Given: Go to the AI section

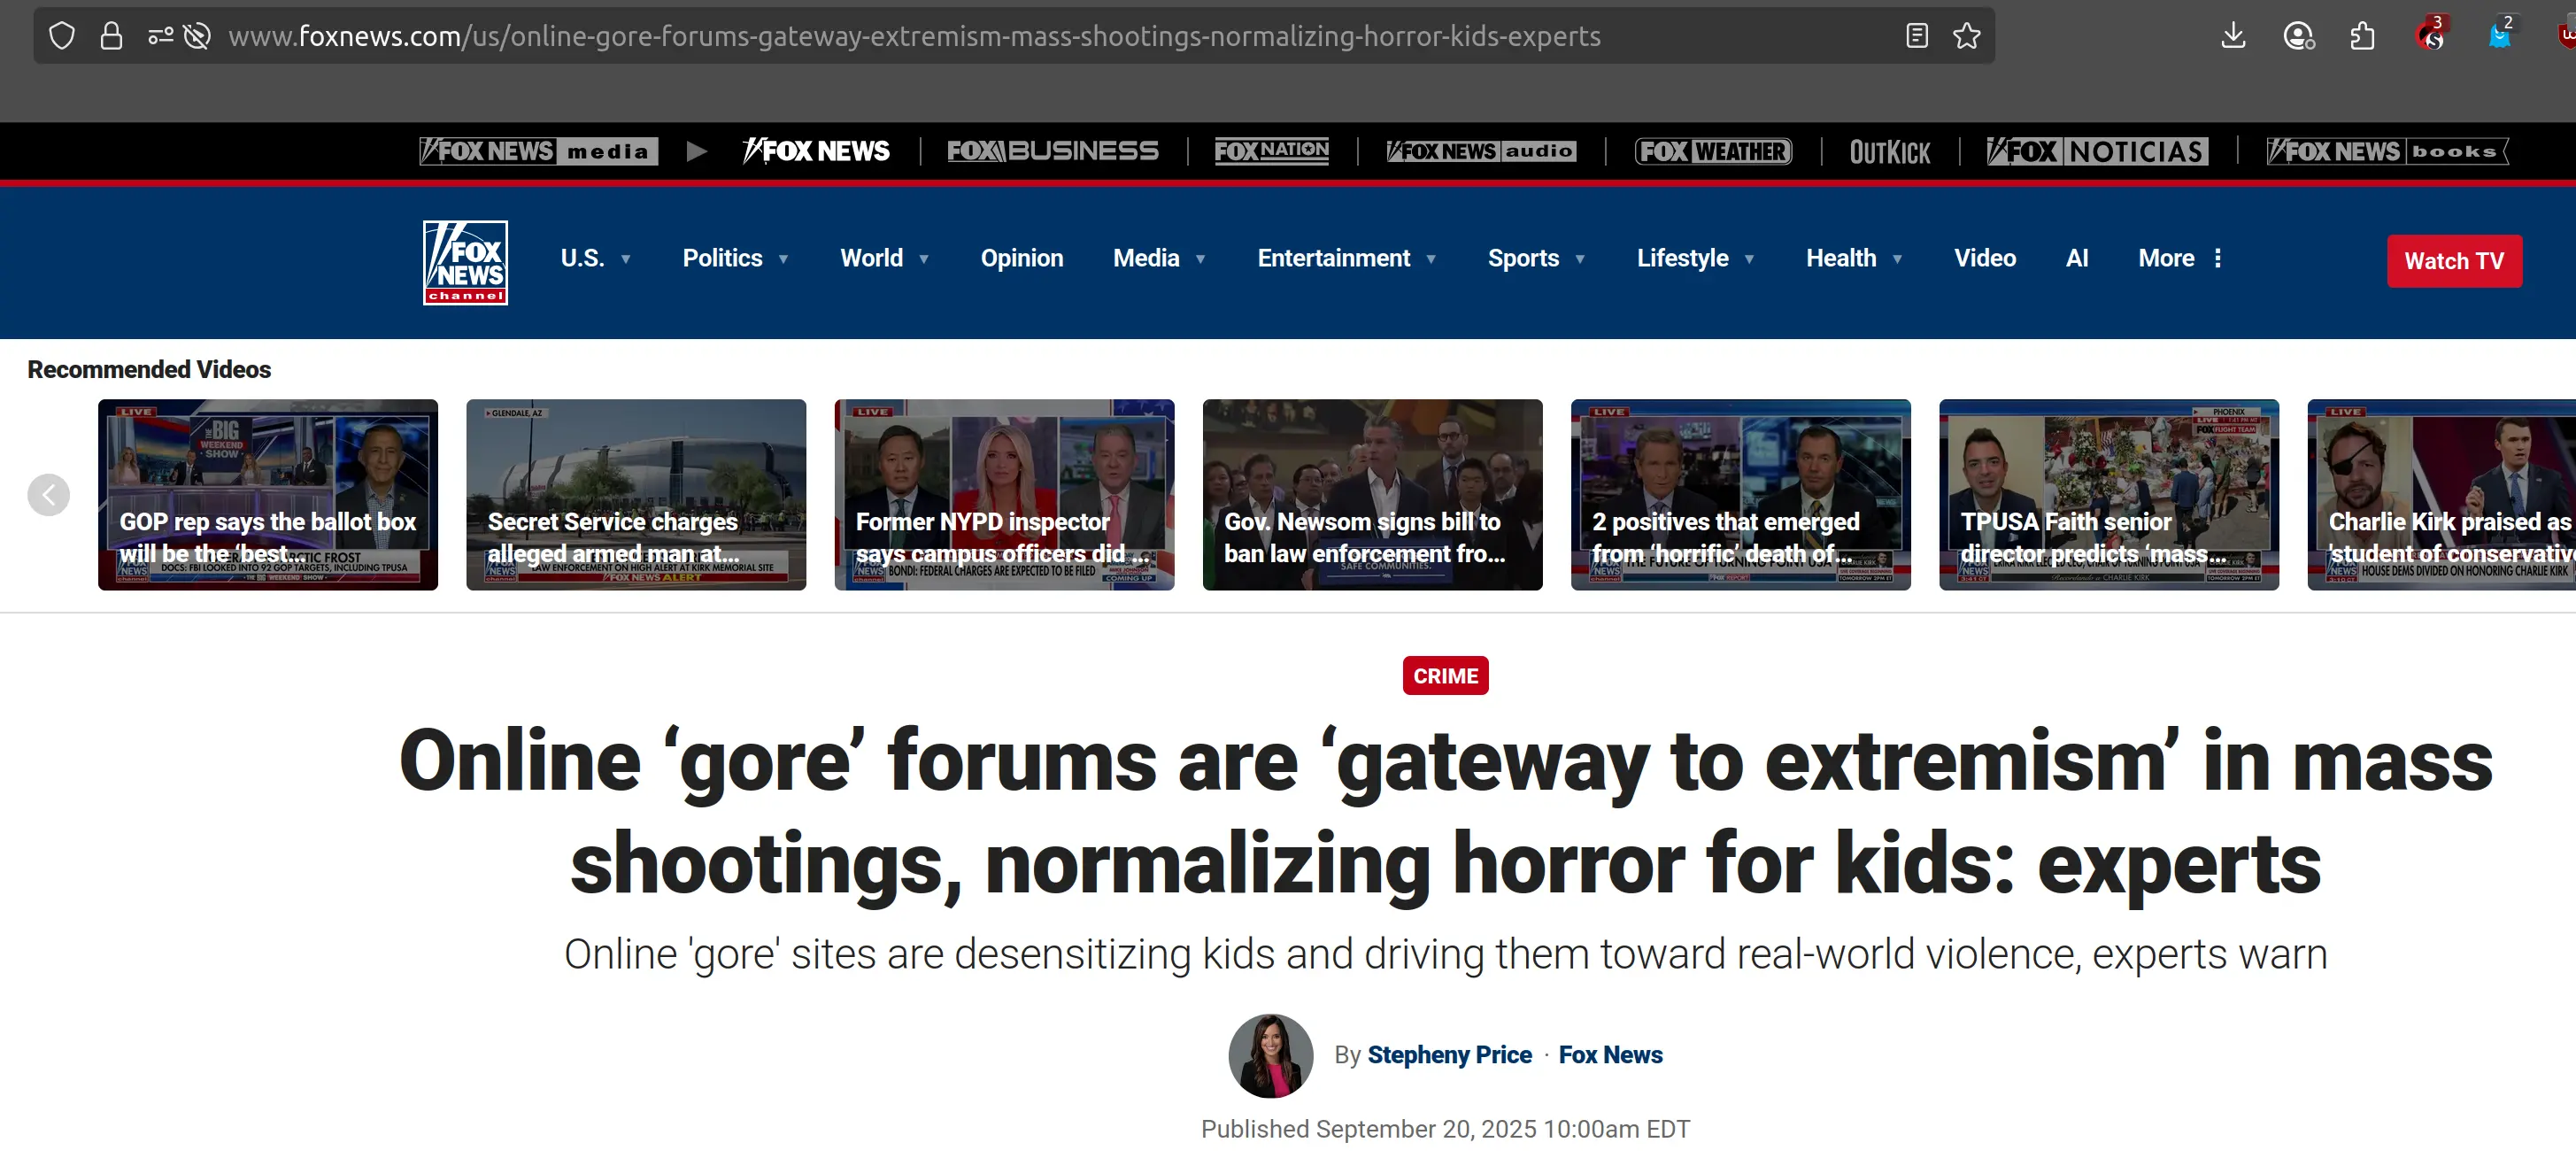Looking at the screenshot, I should click(2077, 258).
